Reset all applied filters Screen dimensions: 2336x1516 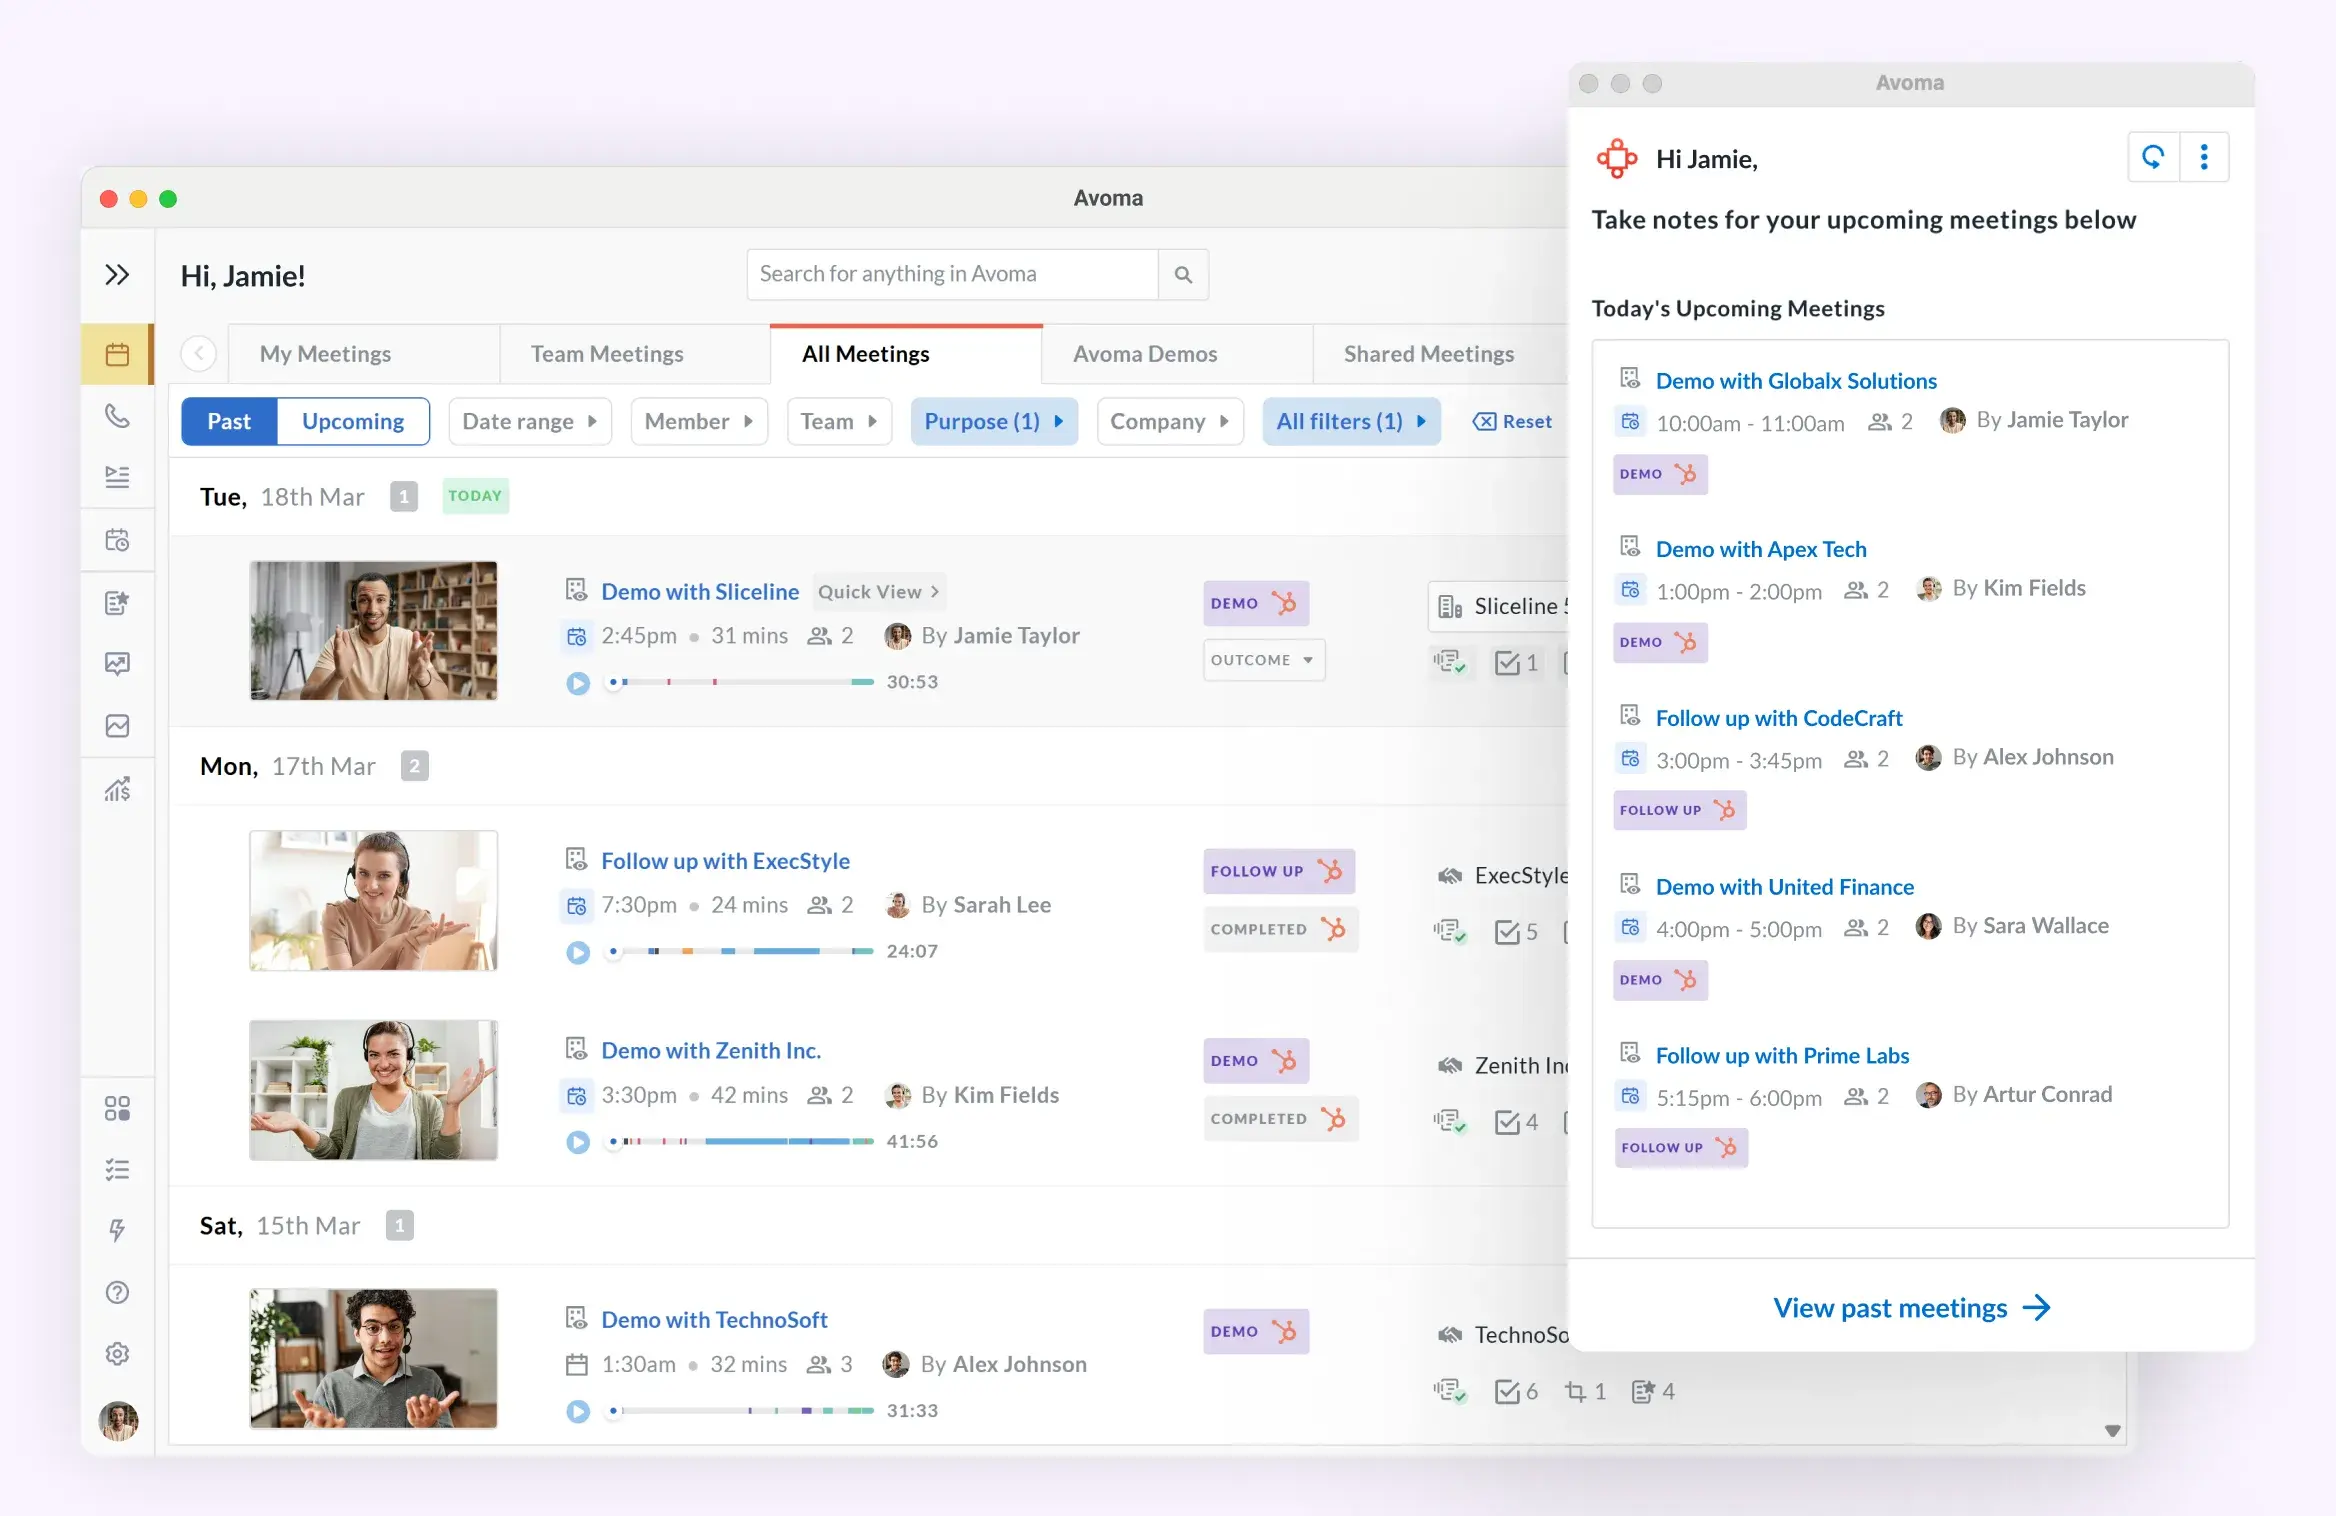[x=1512, y=421]
